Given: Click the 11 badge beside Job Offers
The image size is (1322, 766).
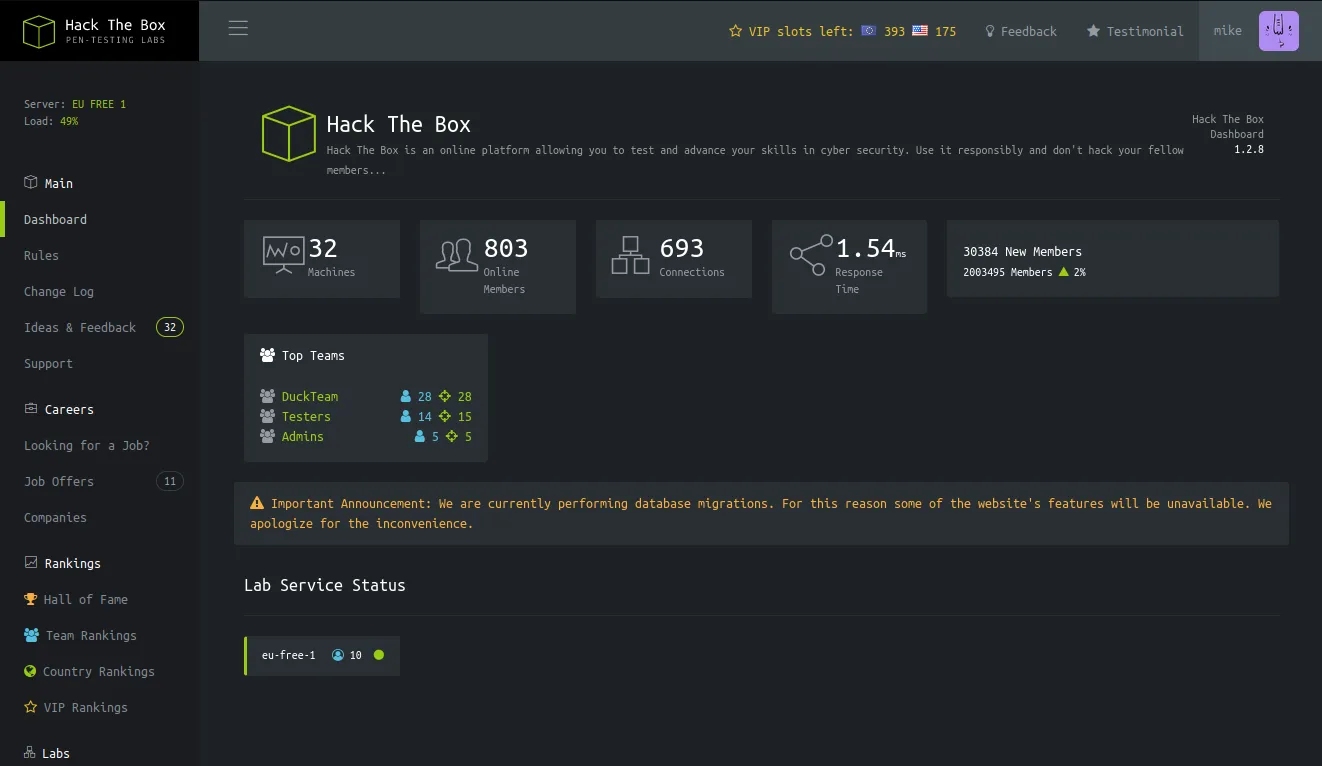Looking at the screenshot, I should point(170,481).
